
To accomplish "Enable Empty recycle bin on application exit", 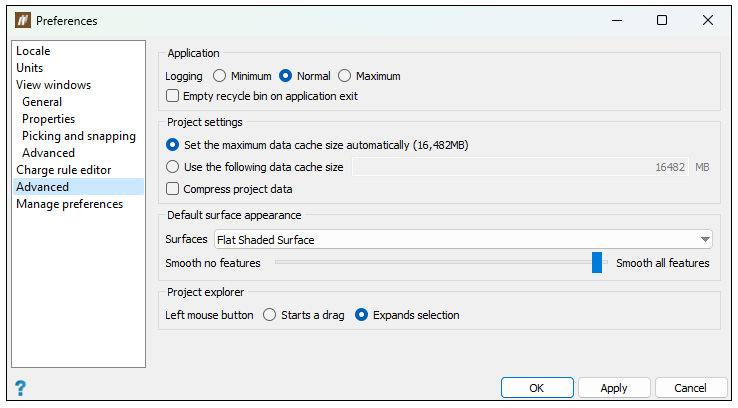I will [173, 96].
